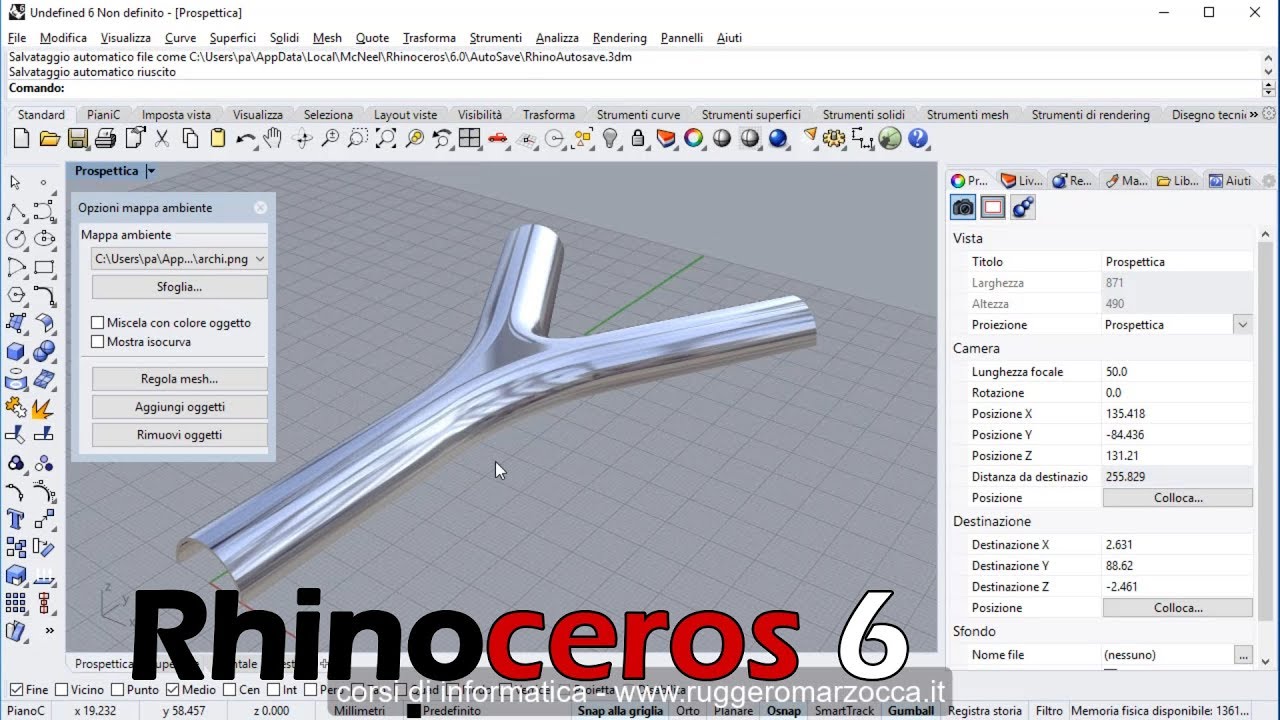Click the Save floppy disk icon

[x=78, y=139]
